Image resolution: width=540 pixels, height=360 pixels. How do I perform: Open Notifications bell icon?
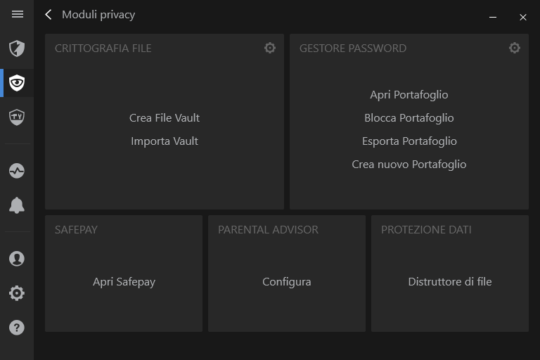pos(17,205)
